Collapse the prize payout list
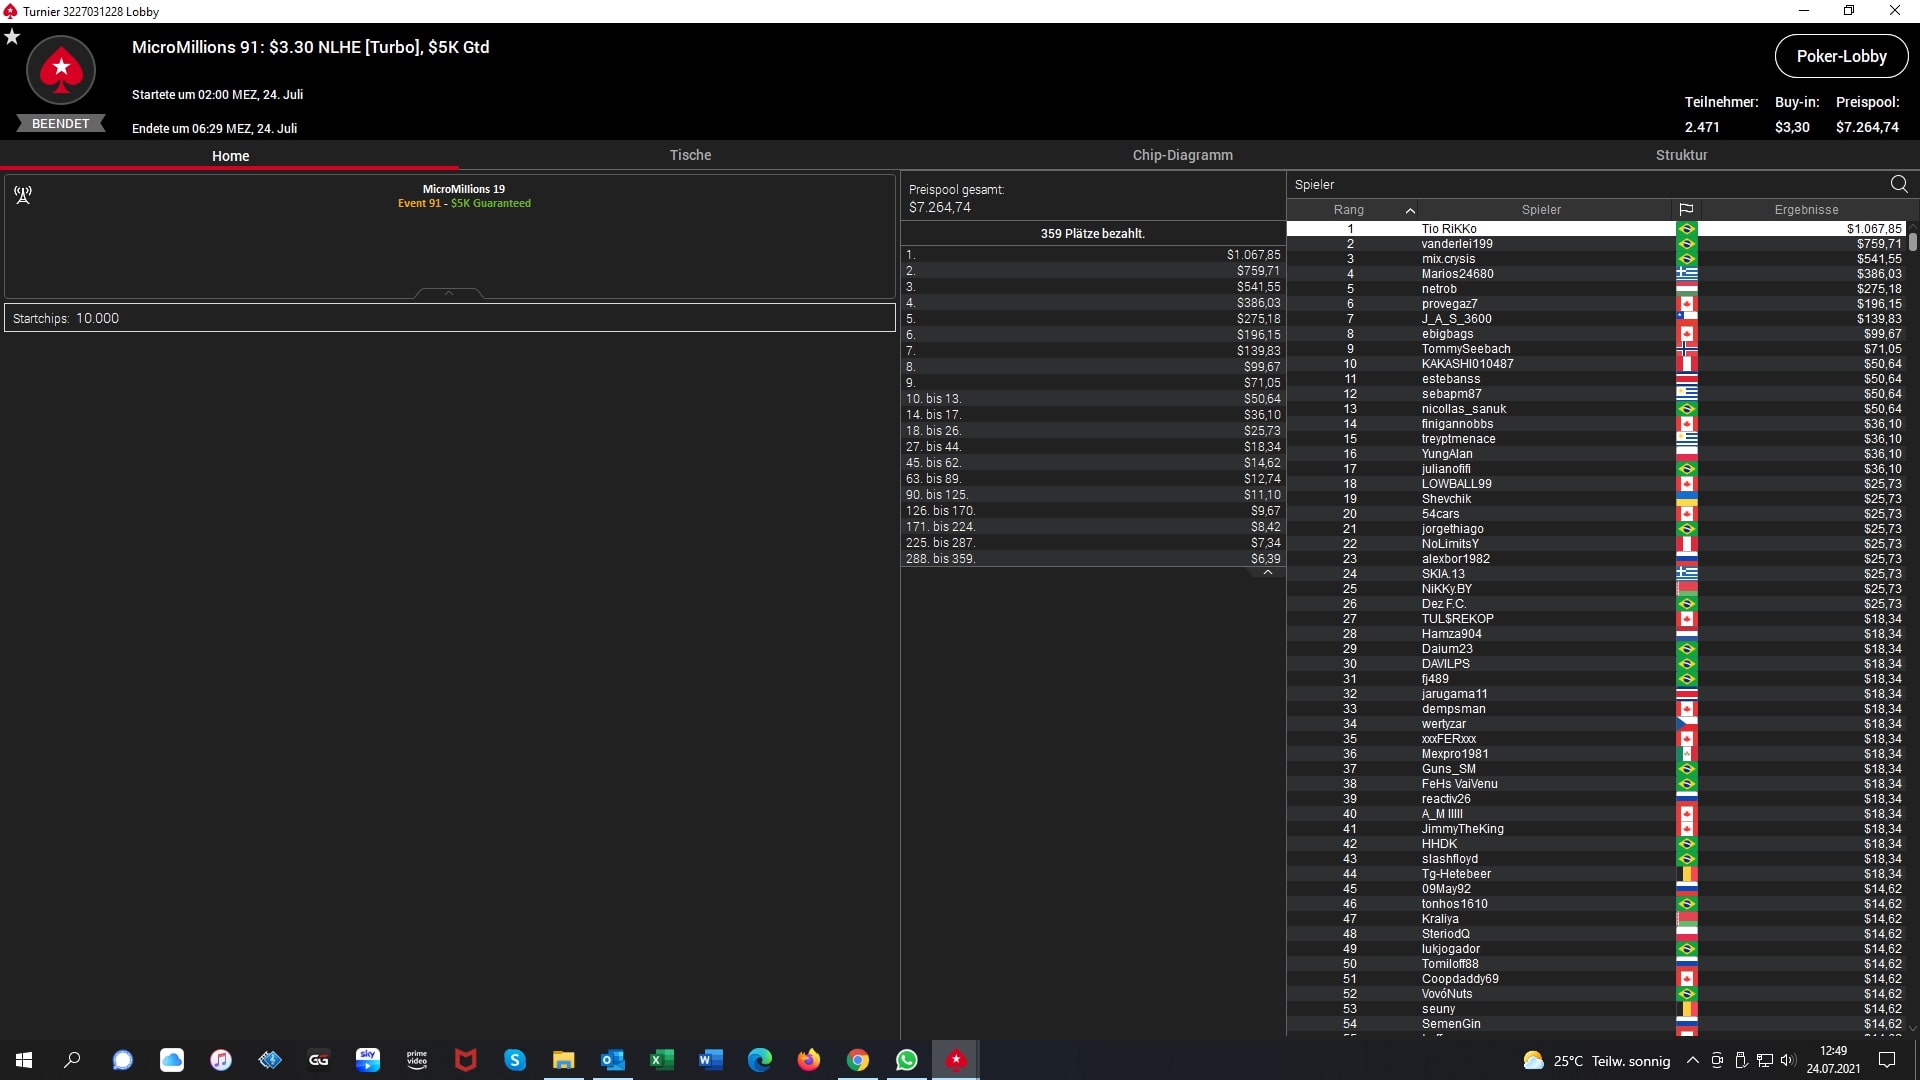 click(x=1267, y=573)
